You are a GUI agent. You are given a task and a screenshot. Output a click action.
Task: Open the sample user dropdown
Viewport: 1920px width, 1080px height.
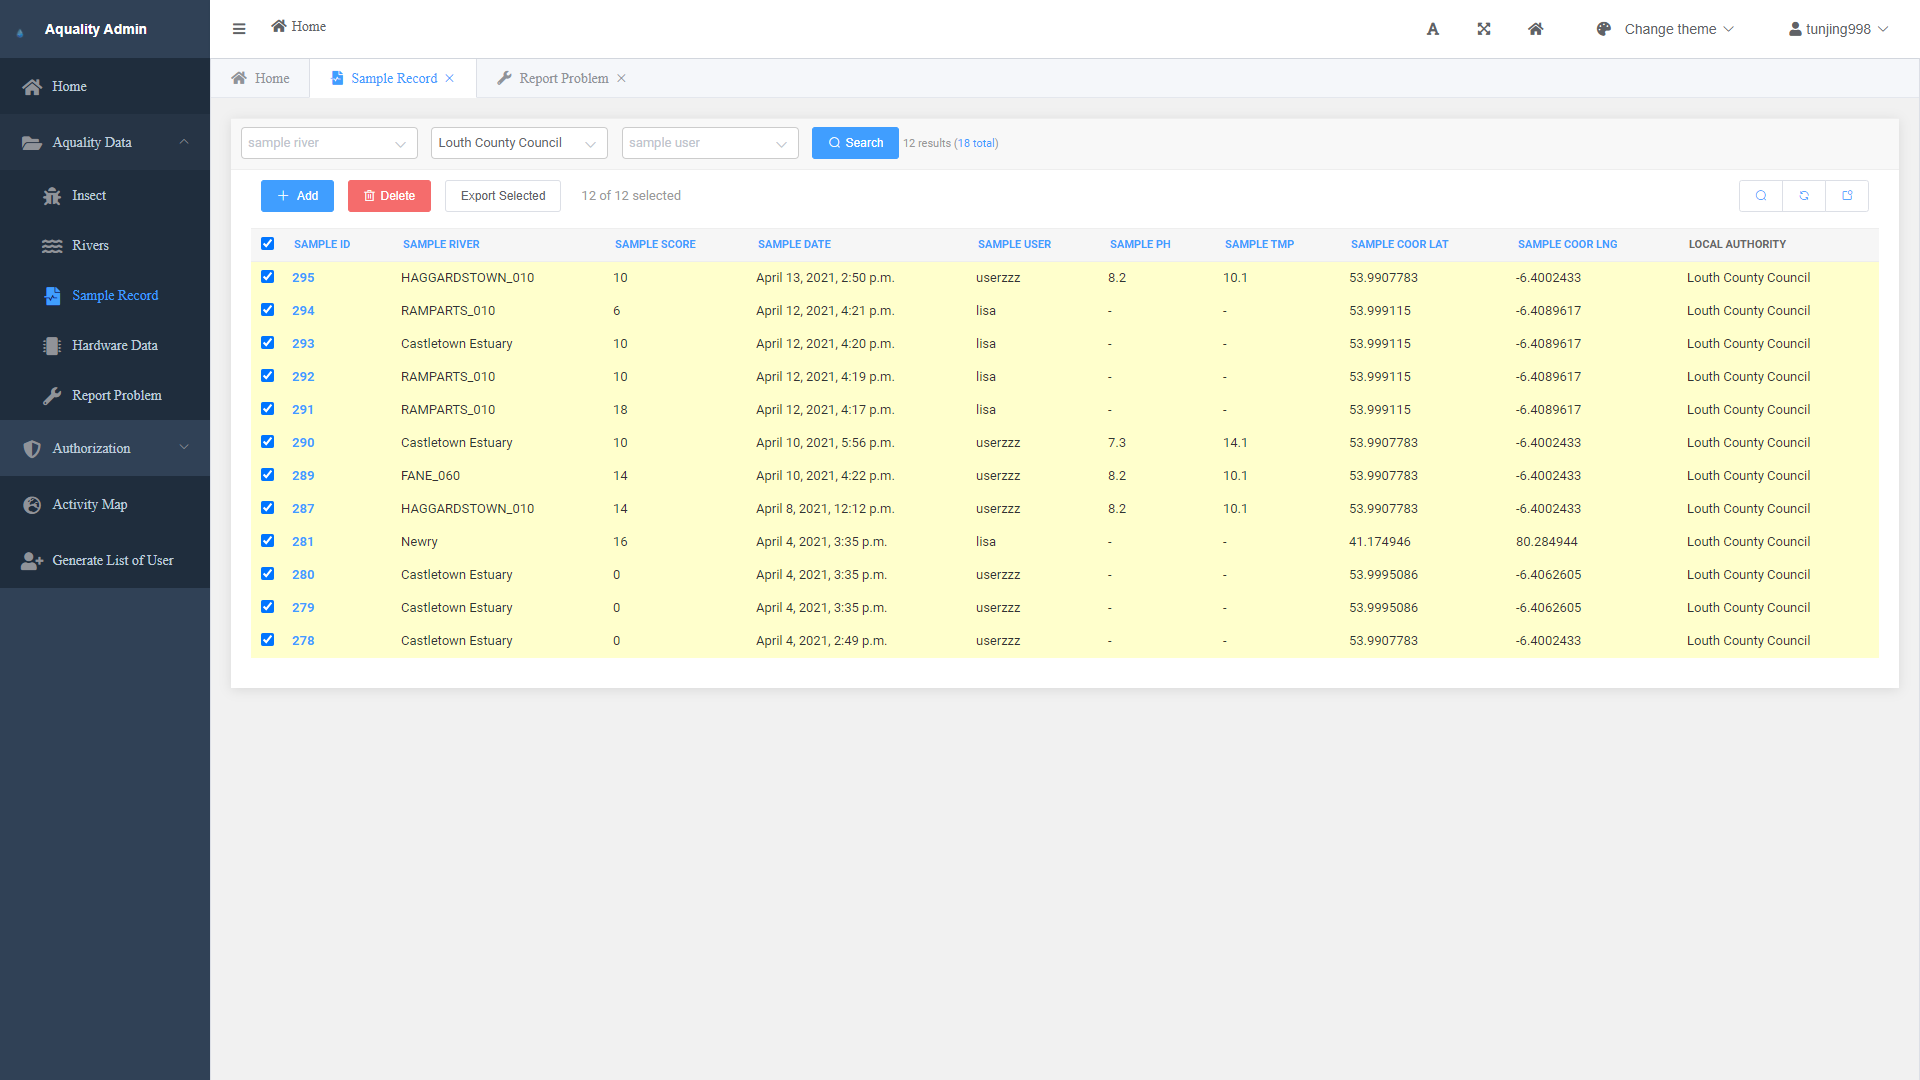click(710, 143)
